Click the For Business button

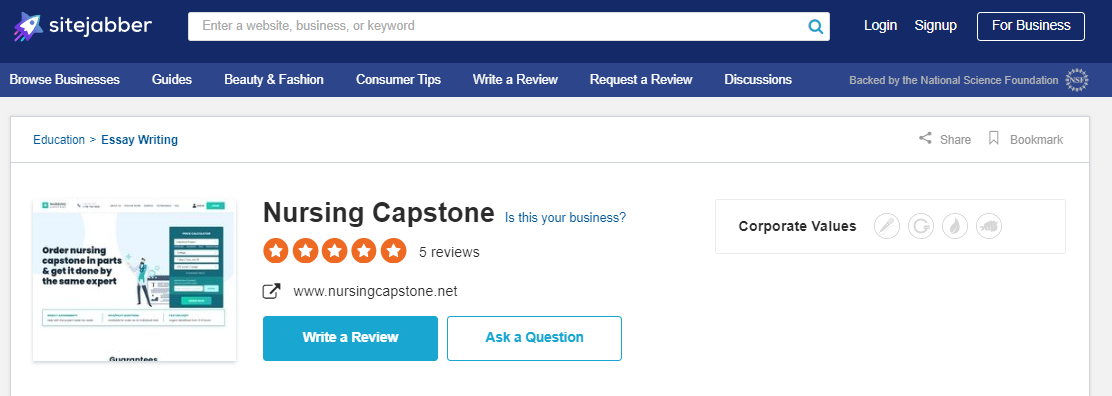(x=1031, y=26)
